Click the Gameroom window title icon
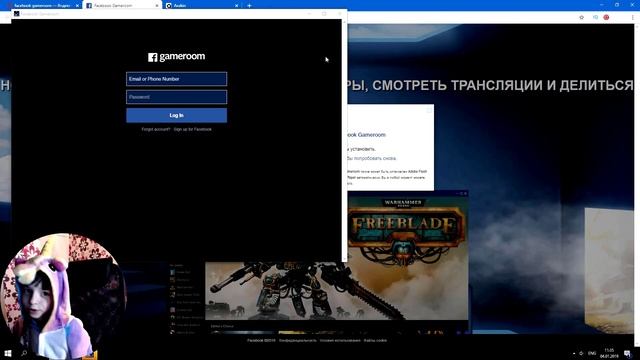Viewport: 640px width, 360px height. click(x=17, y=13)
